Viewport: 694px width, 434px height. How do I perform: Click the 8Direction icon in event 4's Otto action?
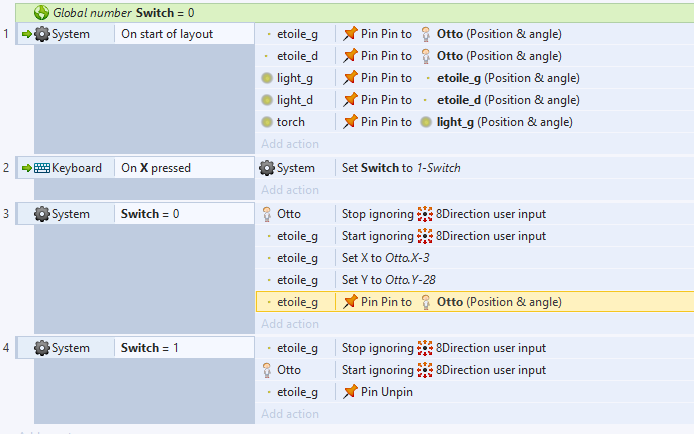click(426, 370)
